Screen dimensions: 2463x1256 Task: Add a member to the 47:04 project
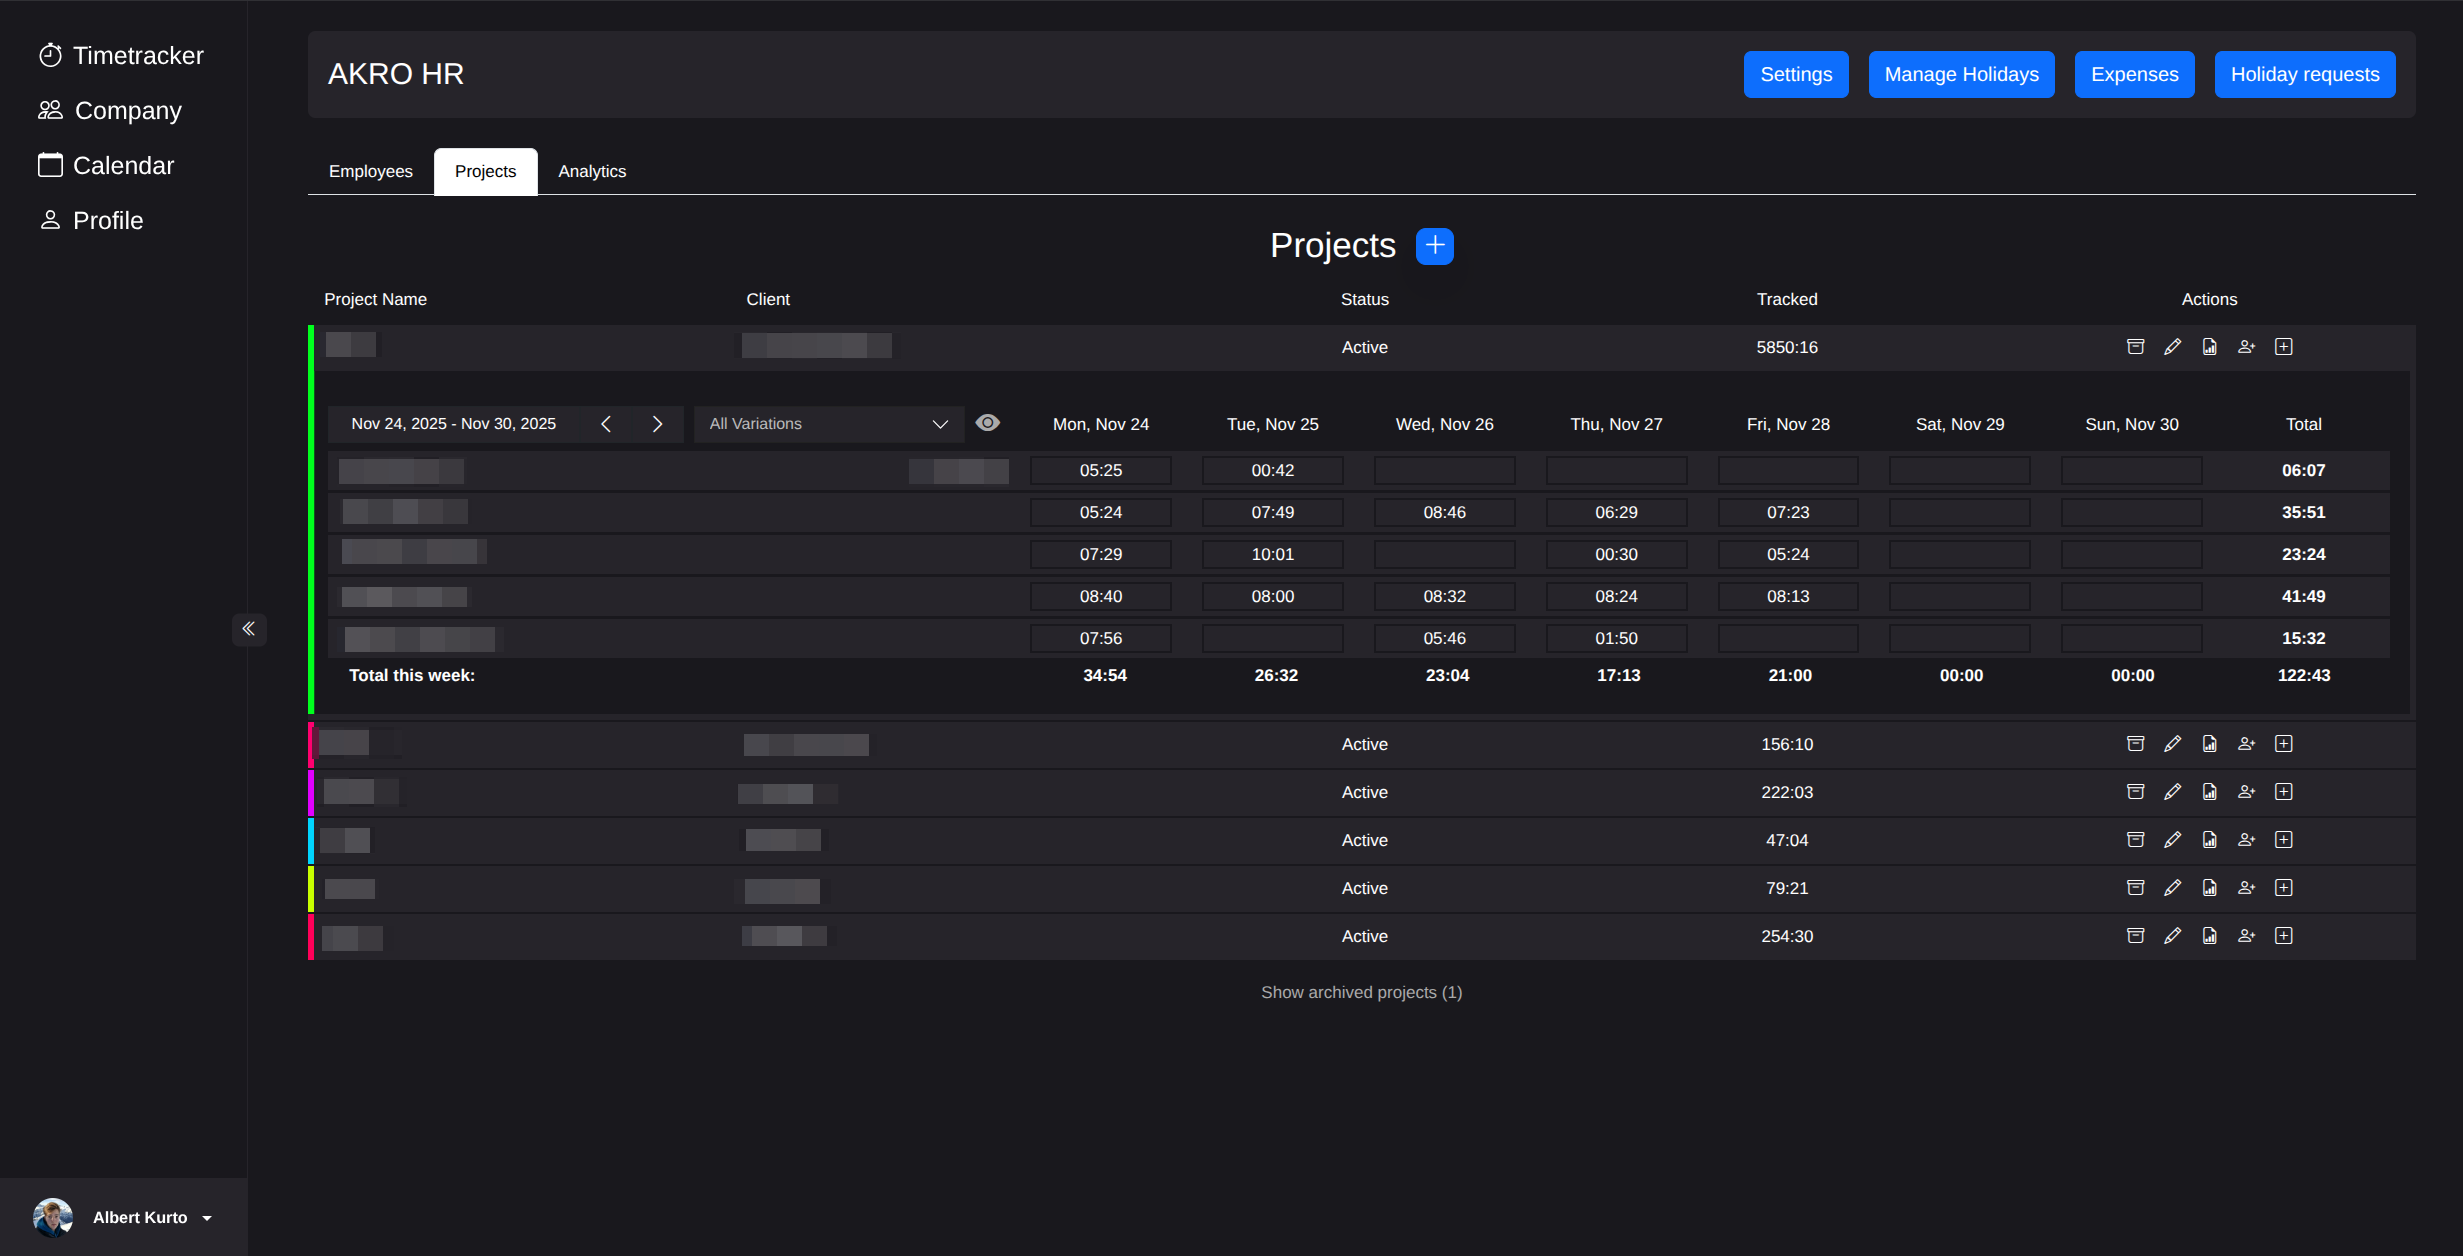2246,839
